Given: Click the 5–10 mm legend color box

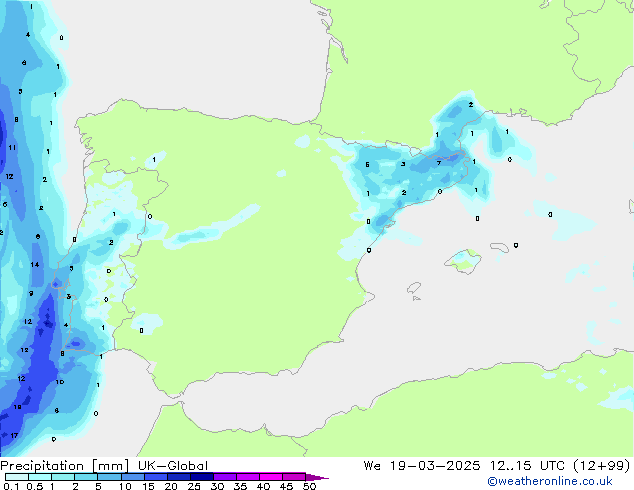Looking at the screenshot, I should (x=109, y=477).
